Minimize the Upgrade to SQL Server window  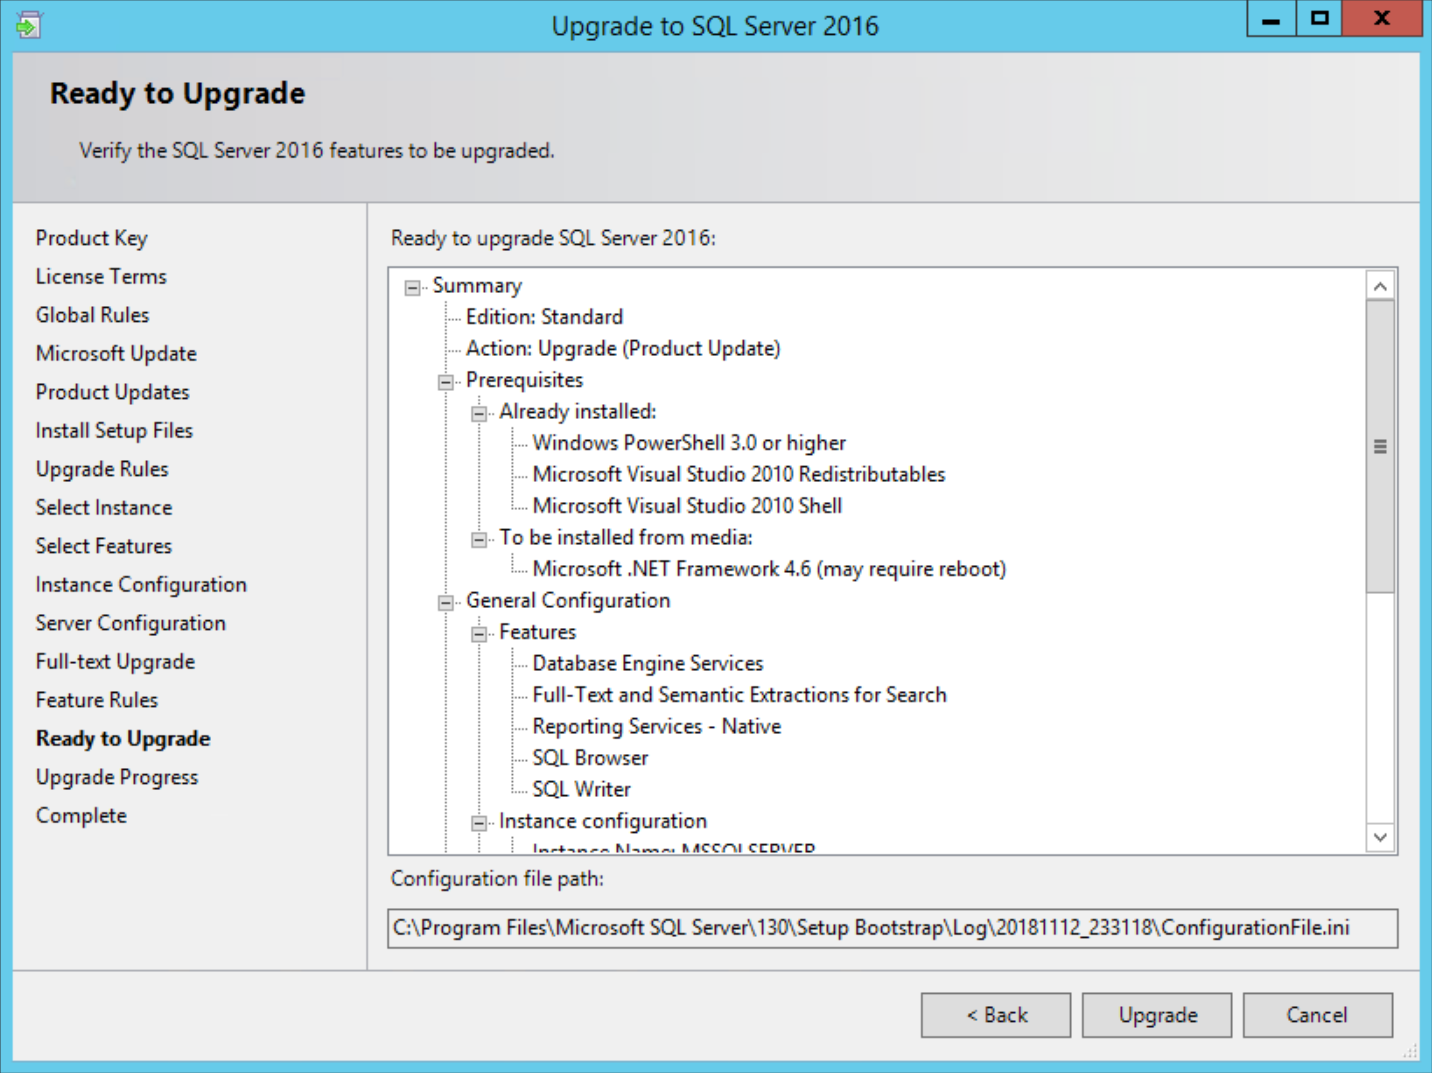click(1271, 18)
